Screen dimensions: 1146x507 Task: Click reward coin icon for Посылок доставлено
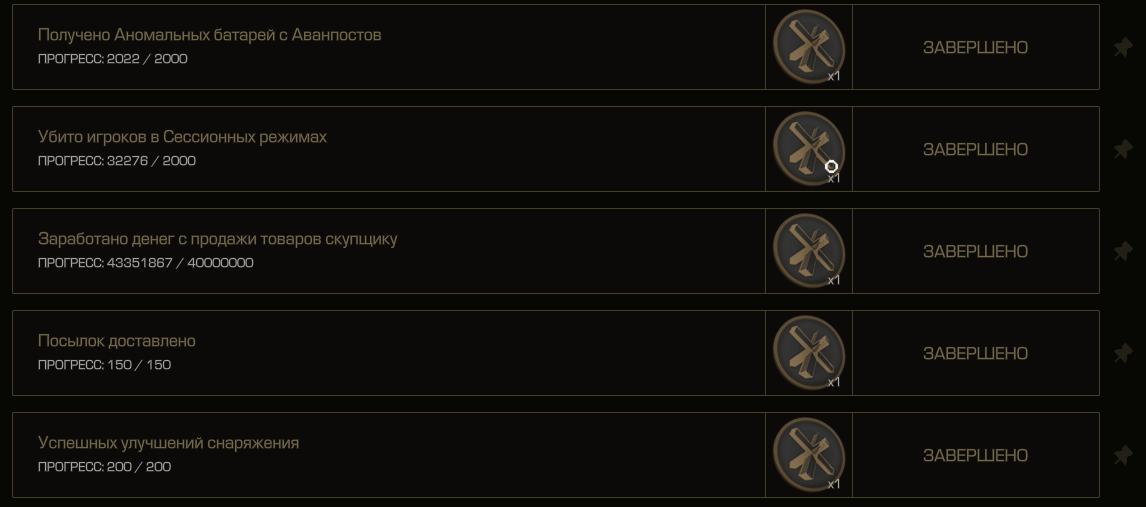[808, 353]
